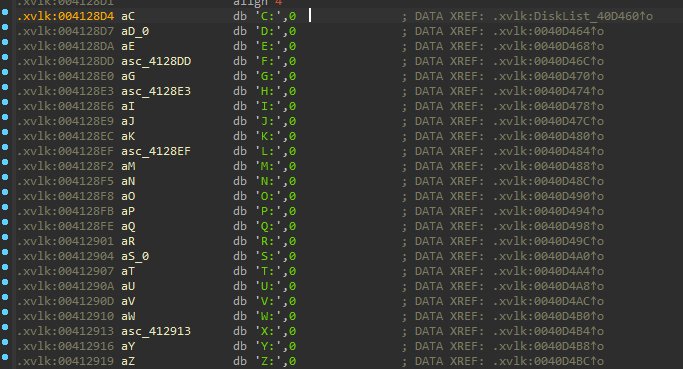
Task: Follow the xref to .xvlk:0040D4A0
Action: pos(548,256)
